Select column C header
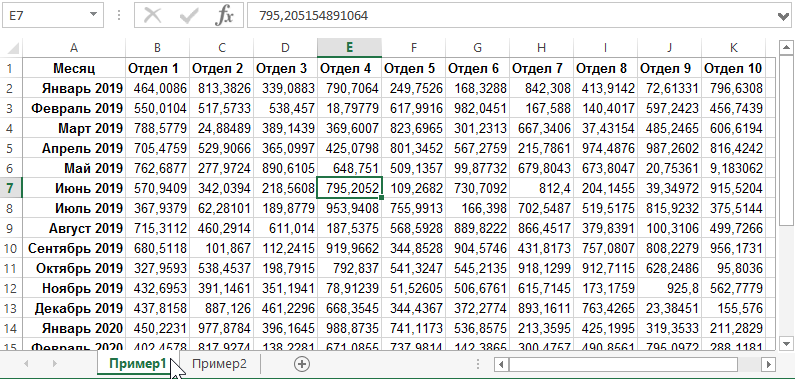Image resolution: width=795 pixels, height=379 pixels. point(222,48)
